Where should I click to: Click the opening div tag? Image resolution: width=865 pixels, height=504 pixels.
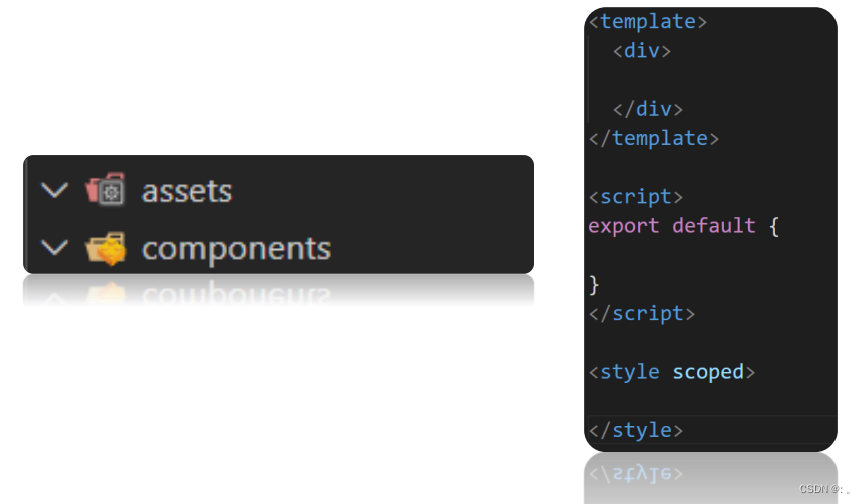641,51
